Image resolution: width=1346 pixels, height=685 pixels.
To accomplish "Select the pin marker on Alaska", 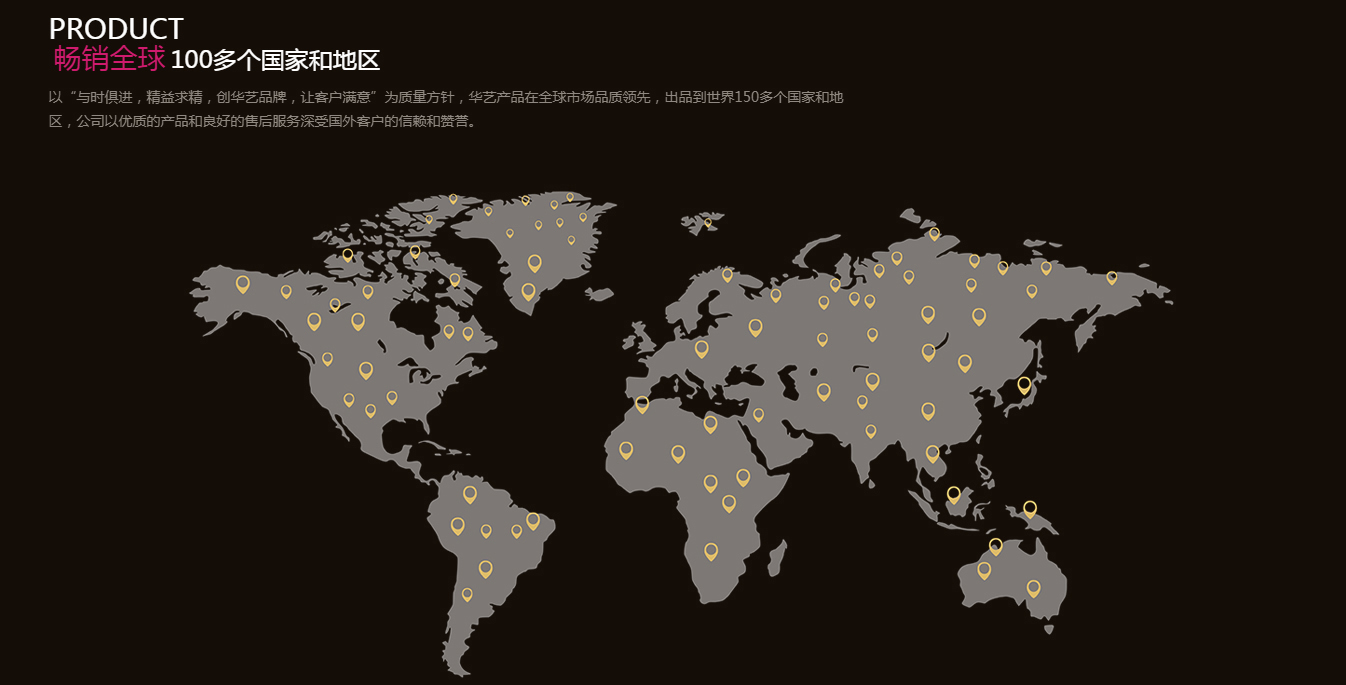I will [x=242, y=284].
